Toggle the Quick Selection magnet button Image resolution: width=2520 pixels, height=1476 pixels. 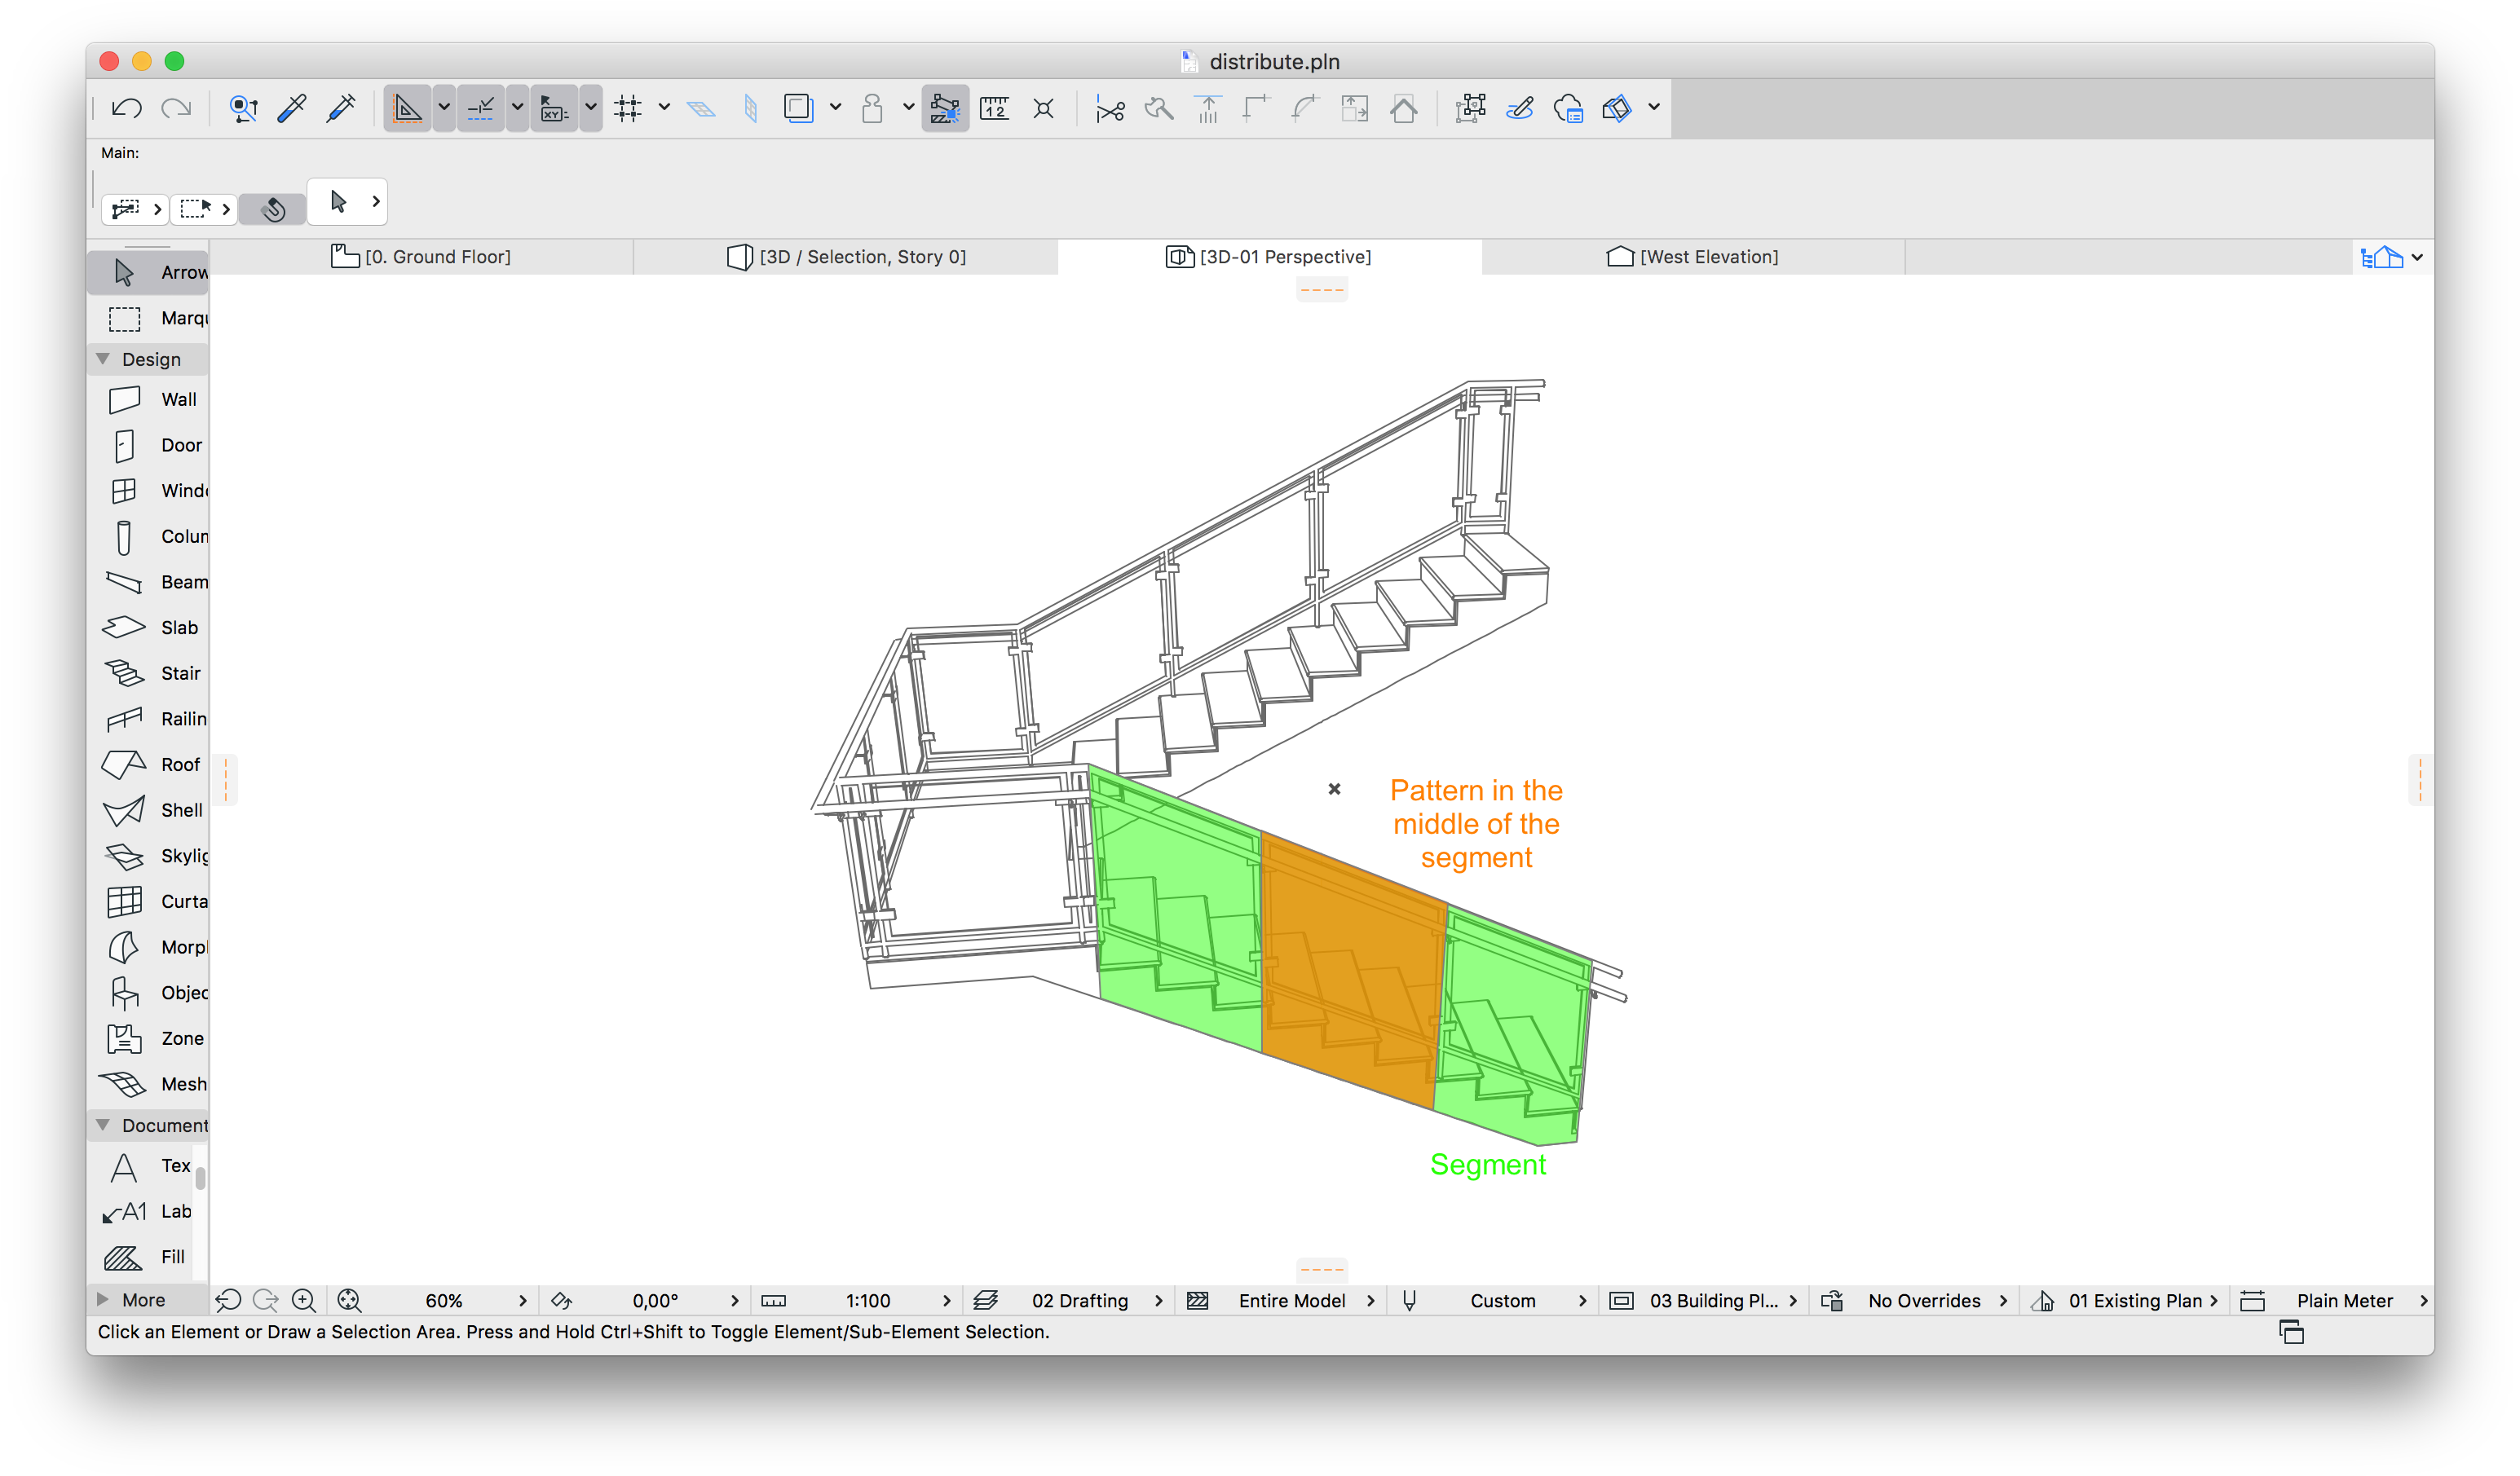click(273, 209)
